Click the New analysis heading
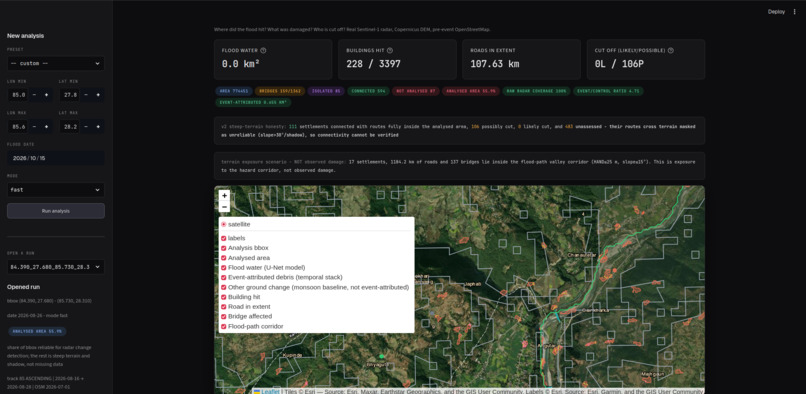Viewport: 806px width, 394px height. (x=25, y=36)
